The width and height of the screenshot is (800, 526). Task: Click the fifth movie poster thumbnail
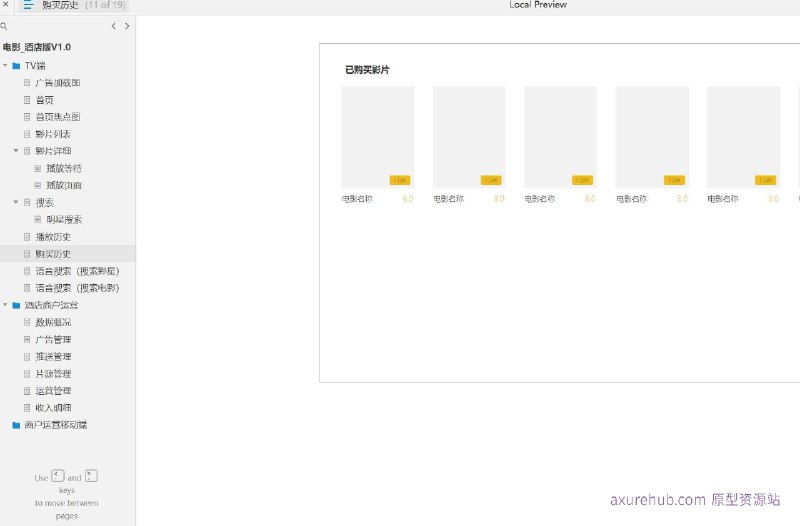[x=743, y=138]
